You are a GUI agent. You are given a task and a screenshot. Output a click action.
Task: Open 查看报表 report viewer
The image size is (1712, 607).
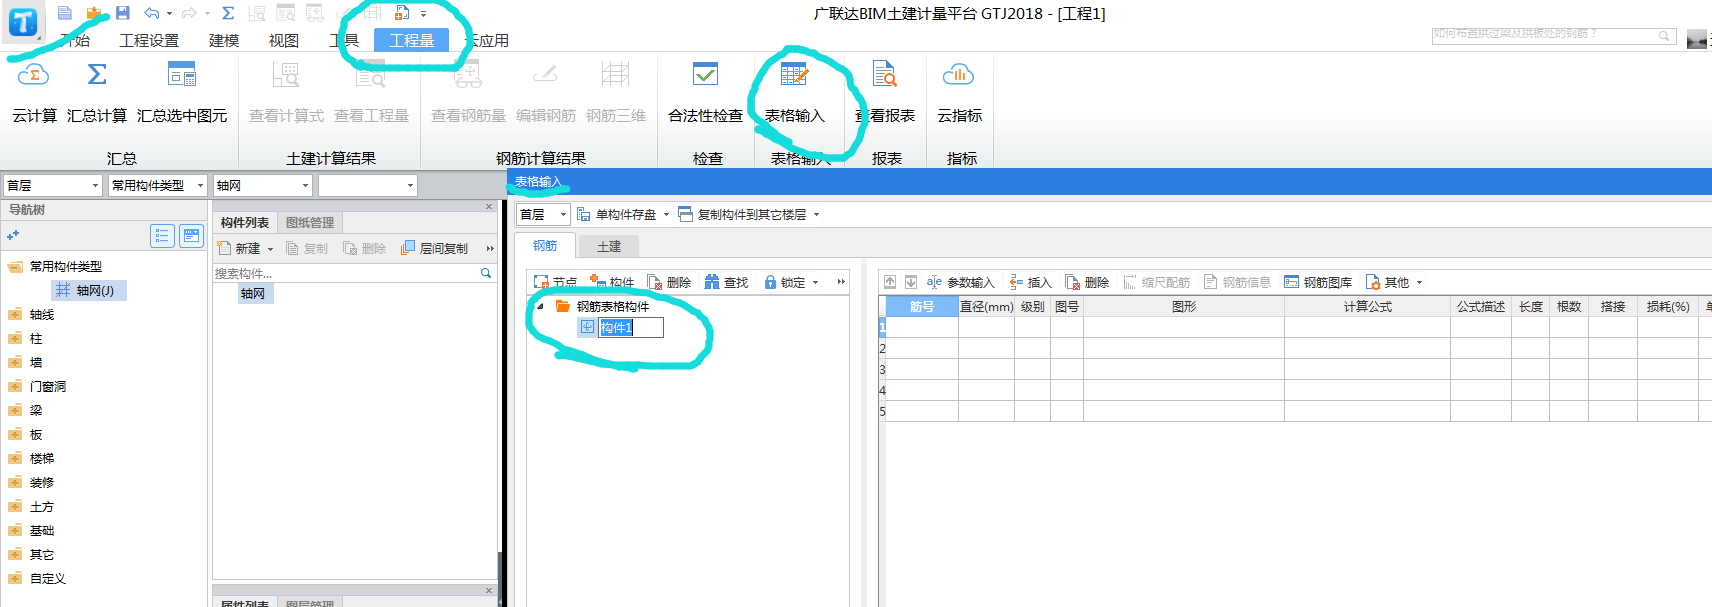pyautogui.click(x=885, y=92)
